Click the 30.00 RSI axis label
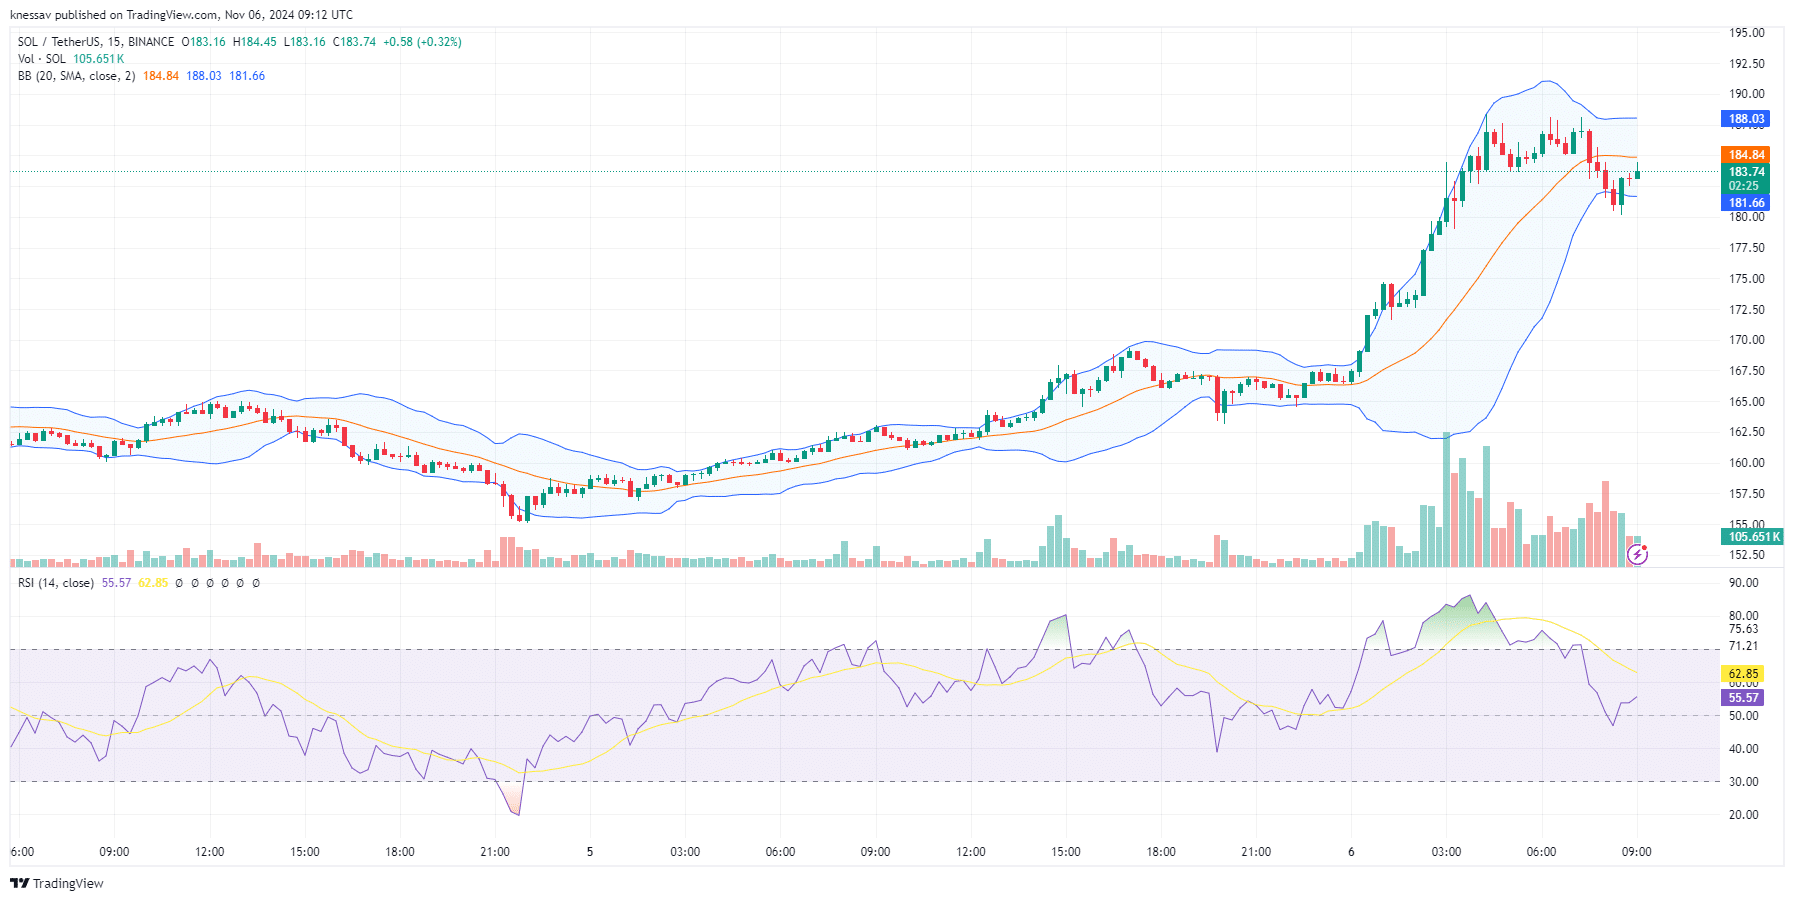 (x=1744, y=782)
